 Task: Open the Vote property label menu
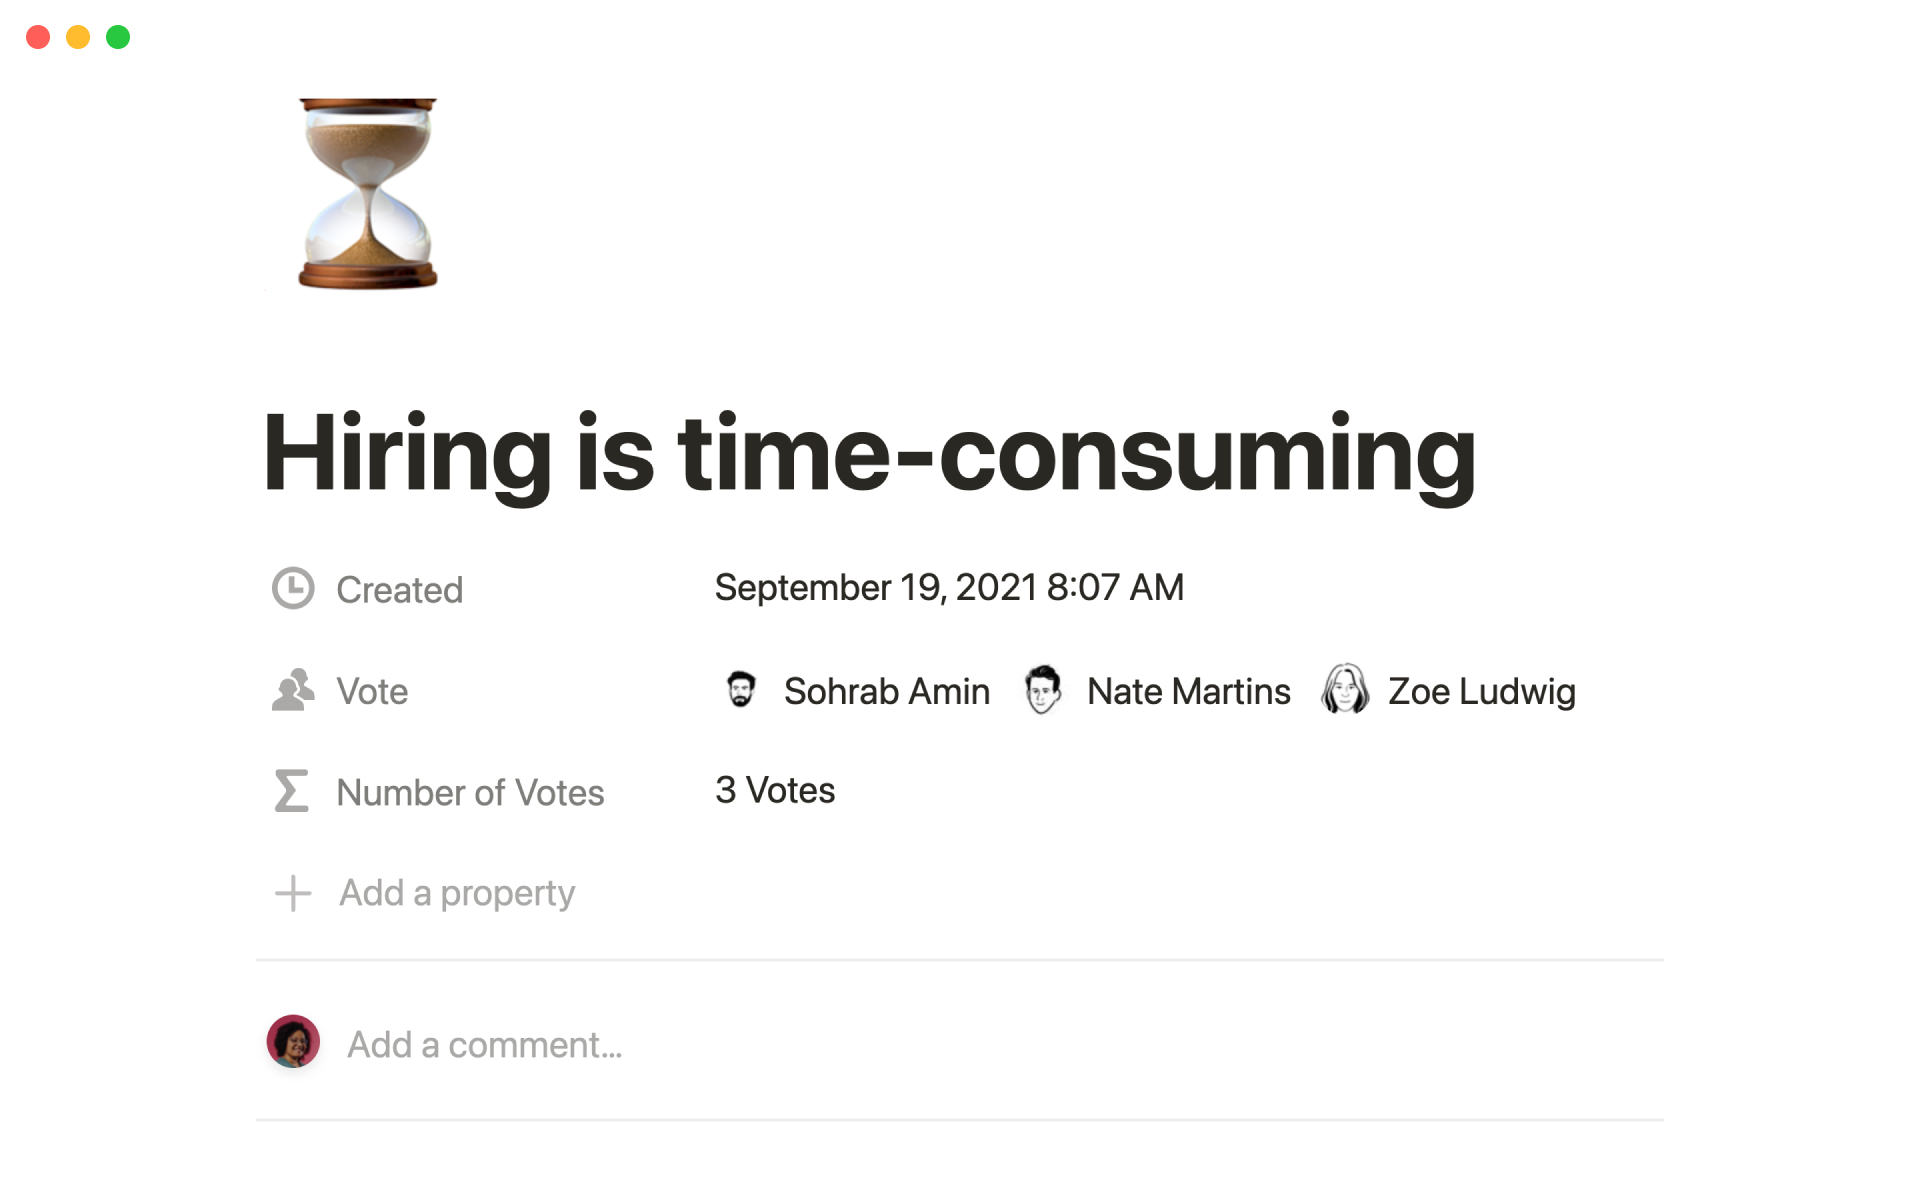pyautogui.click(x=372, y=692)
